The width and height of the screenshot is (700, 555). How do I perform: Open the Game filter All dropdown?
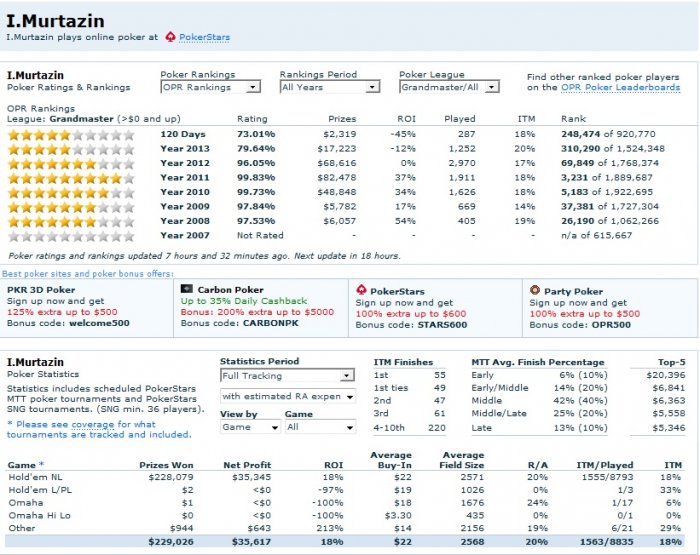(320, 426)
